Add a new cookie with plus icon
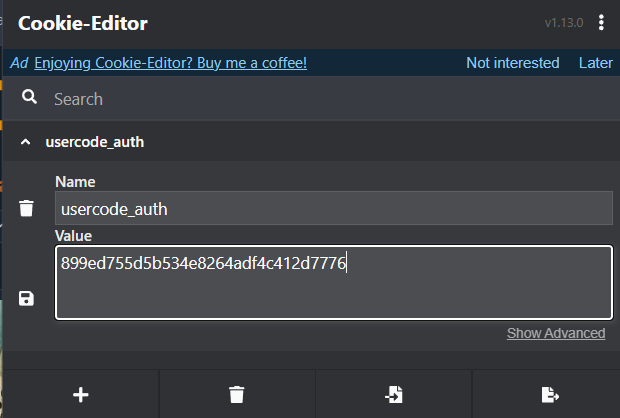Viewport: 620px width, 418px height. 81,395
